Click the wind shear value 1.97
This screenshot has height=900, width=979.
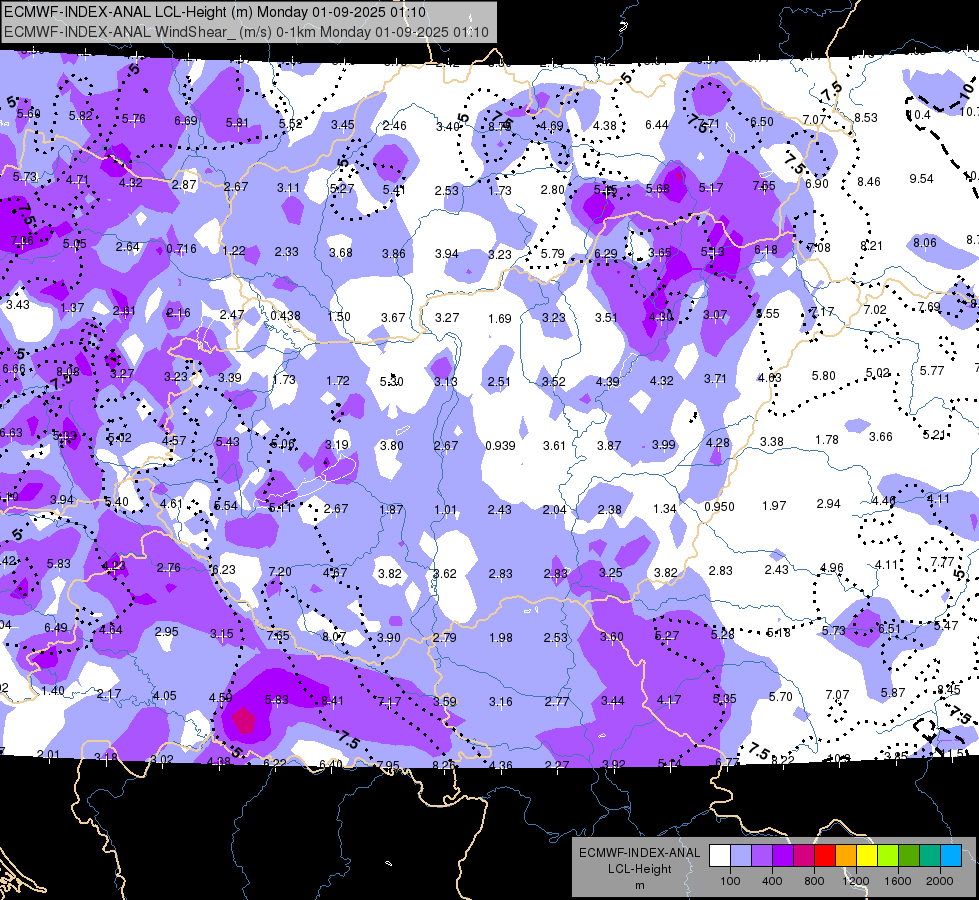click(x=774, y=505)
